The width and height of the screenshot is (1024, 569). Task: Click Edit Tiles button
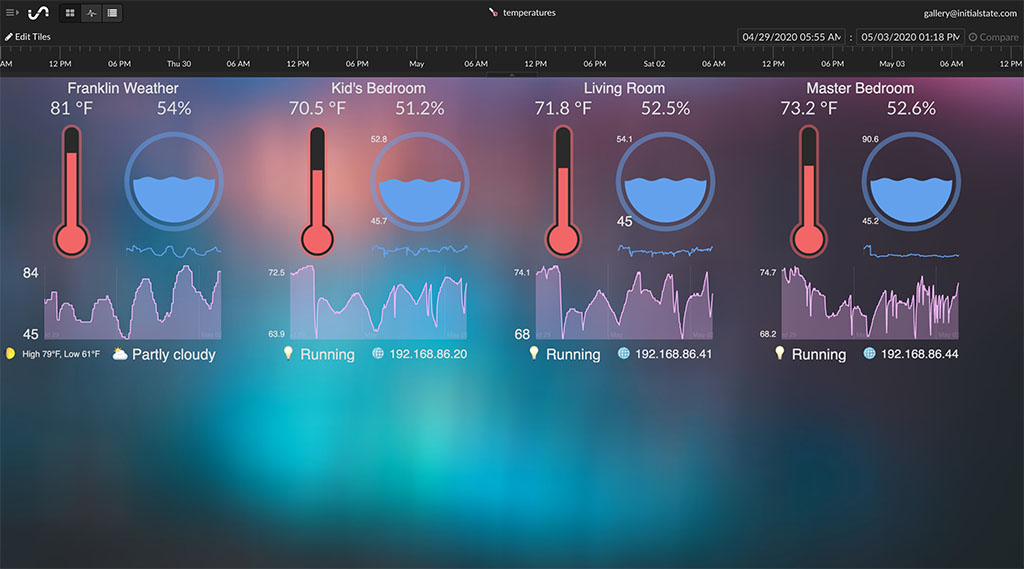tap(28, 37)
